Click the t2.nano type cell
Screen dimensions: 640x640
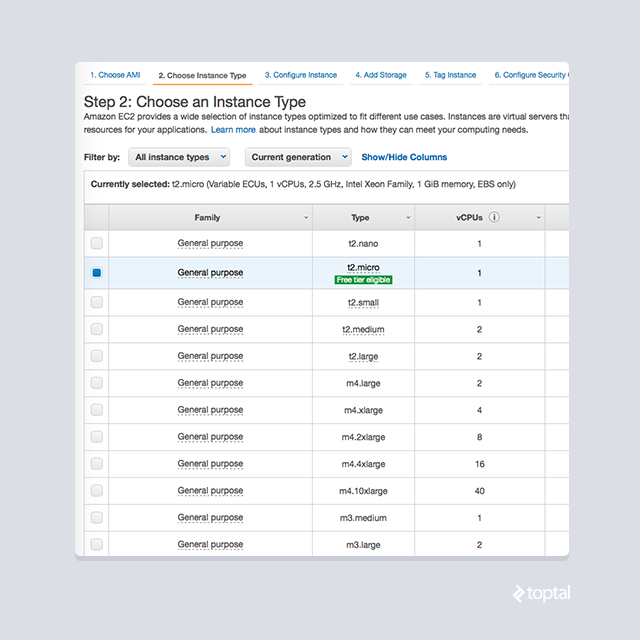363,244
